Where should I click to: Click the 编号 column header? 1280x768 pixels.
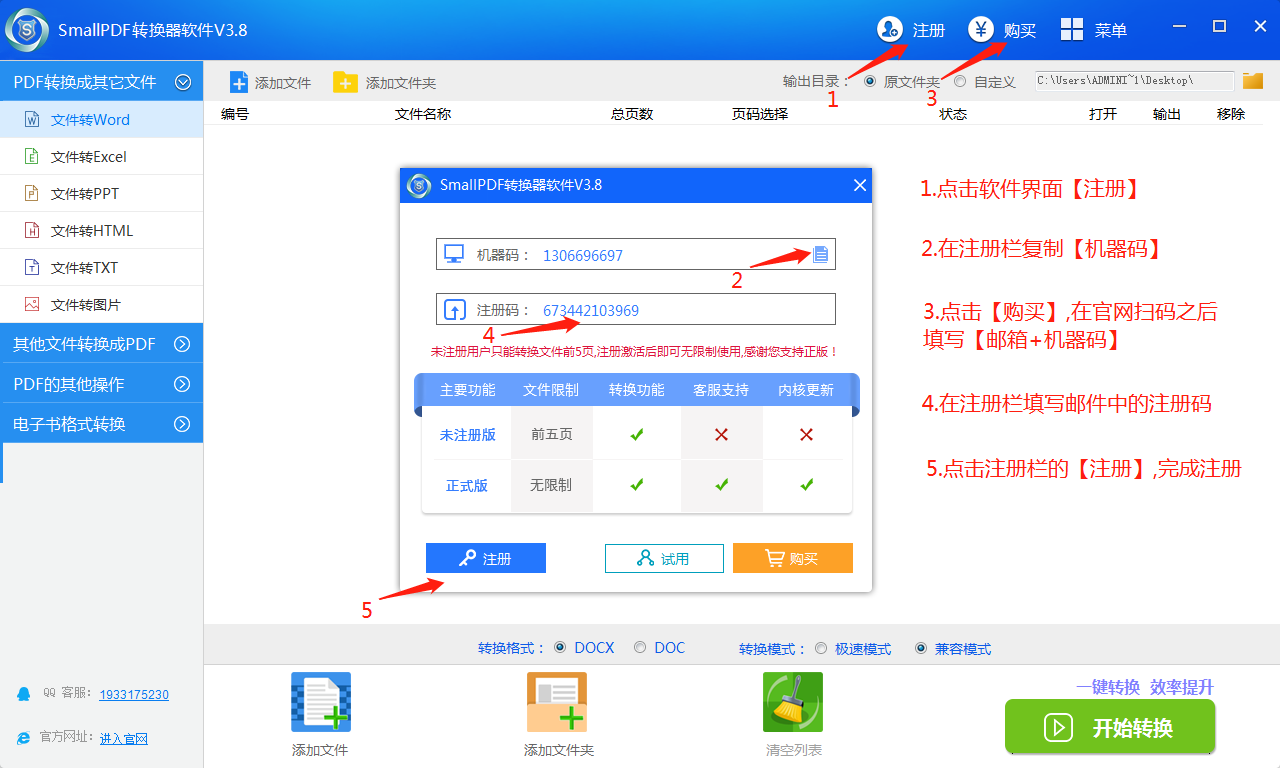(235, 114)
